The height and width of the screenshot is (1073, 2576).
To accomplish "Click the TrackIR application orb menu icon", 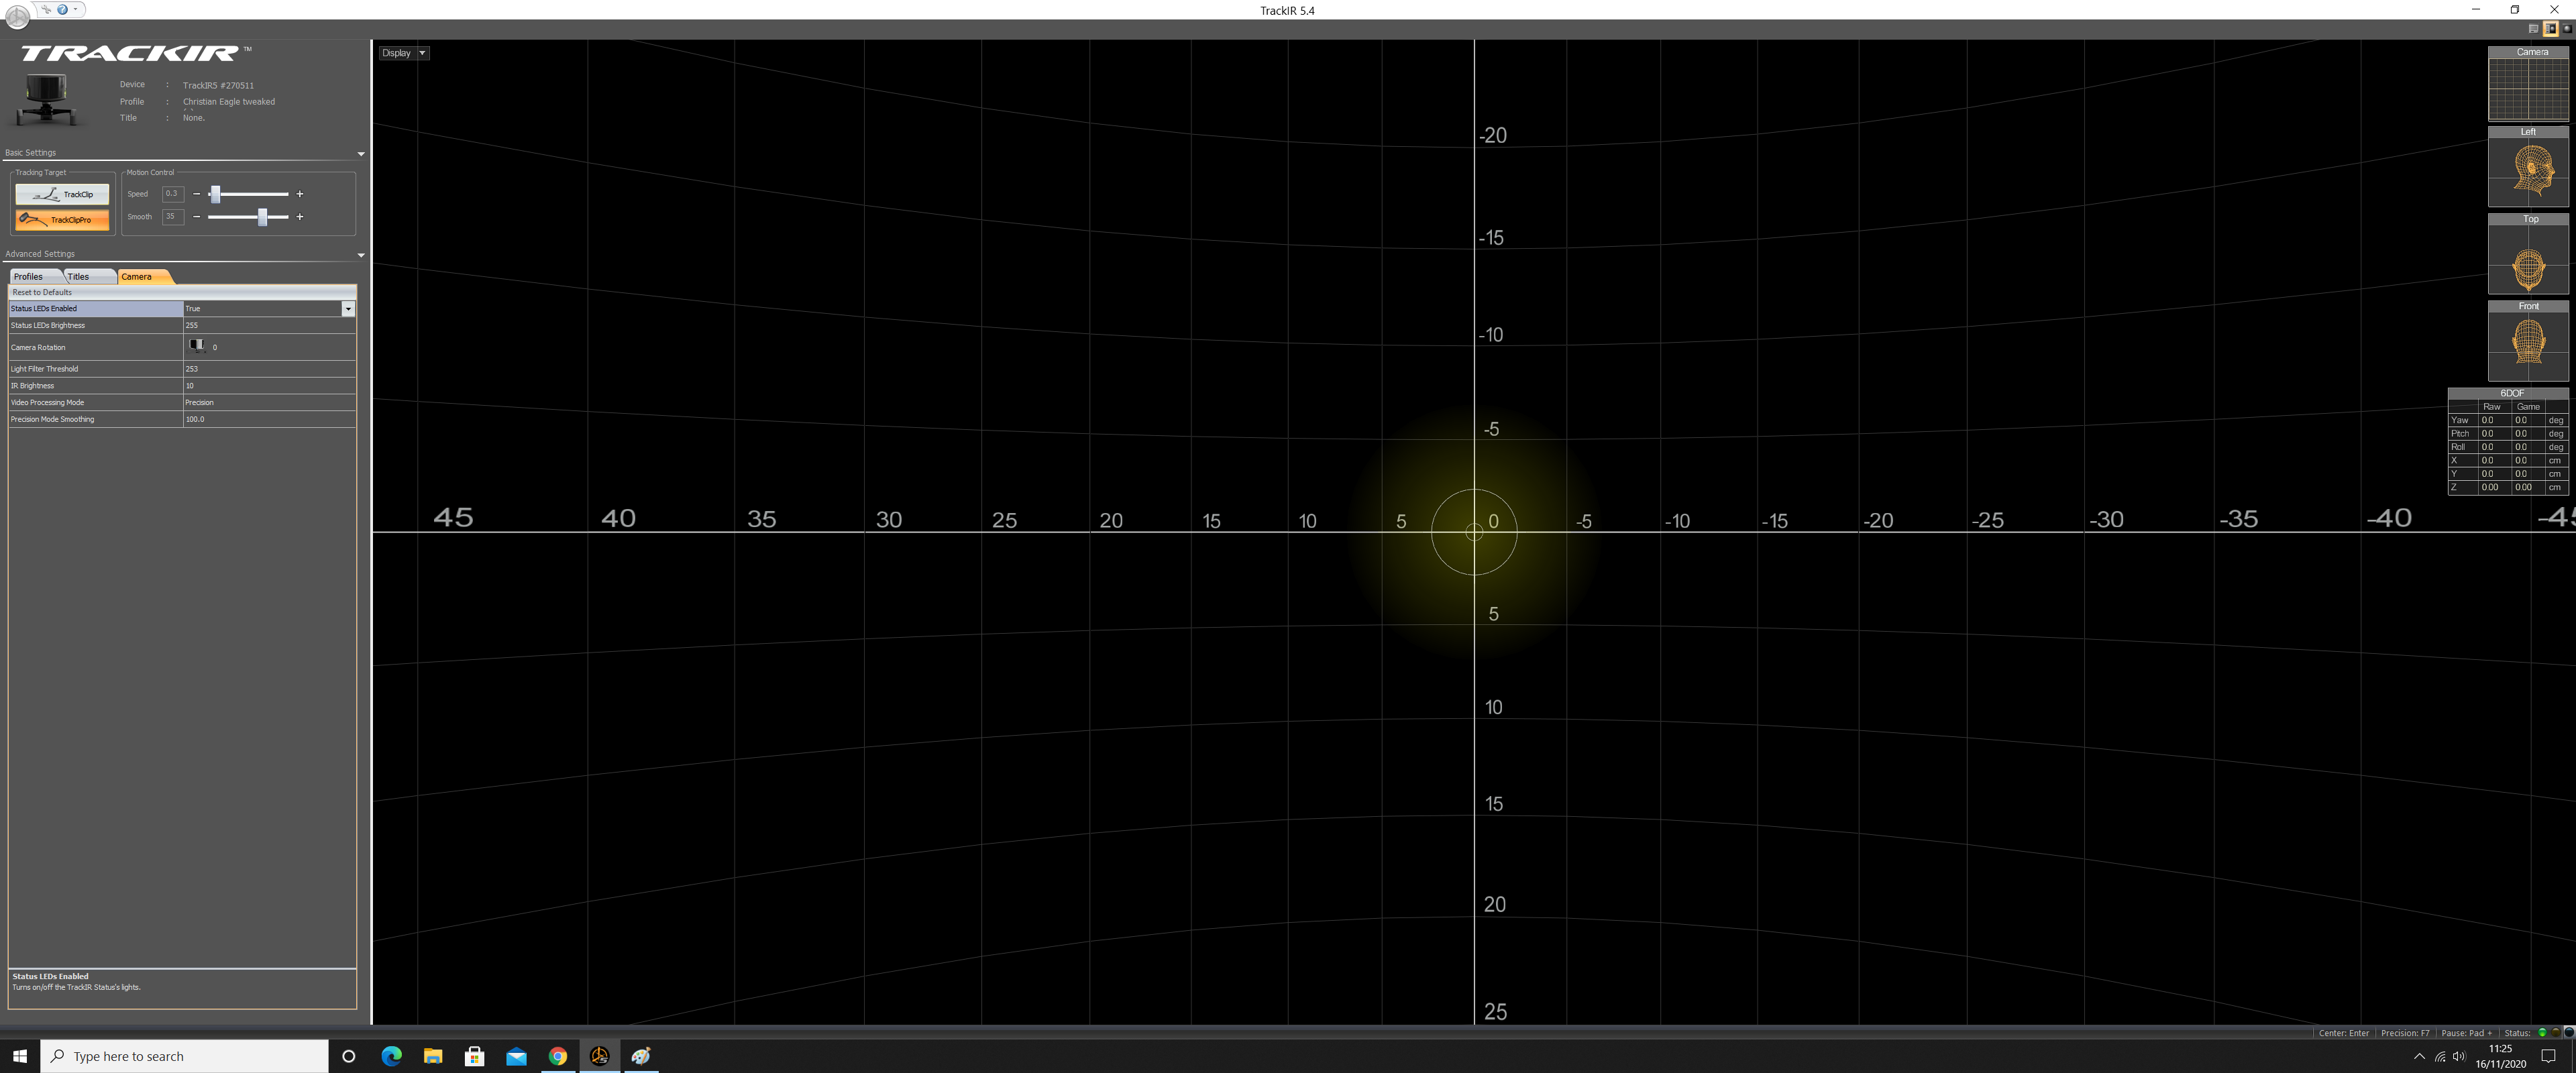I will click(x=18, y=17).
